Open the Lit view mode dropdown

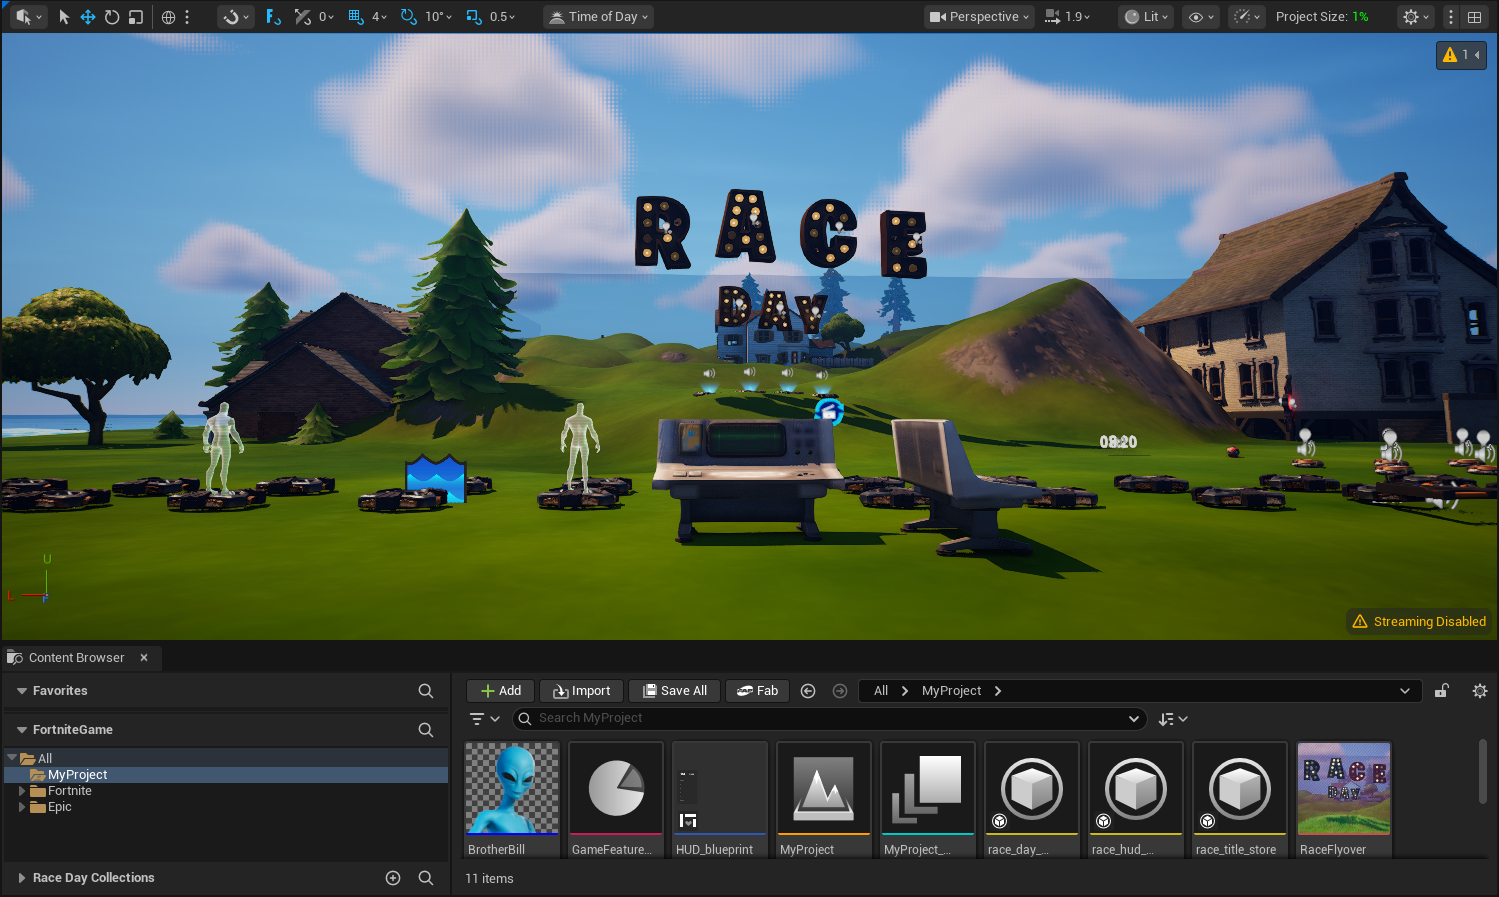[x=1144, y=16]
